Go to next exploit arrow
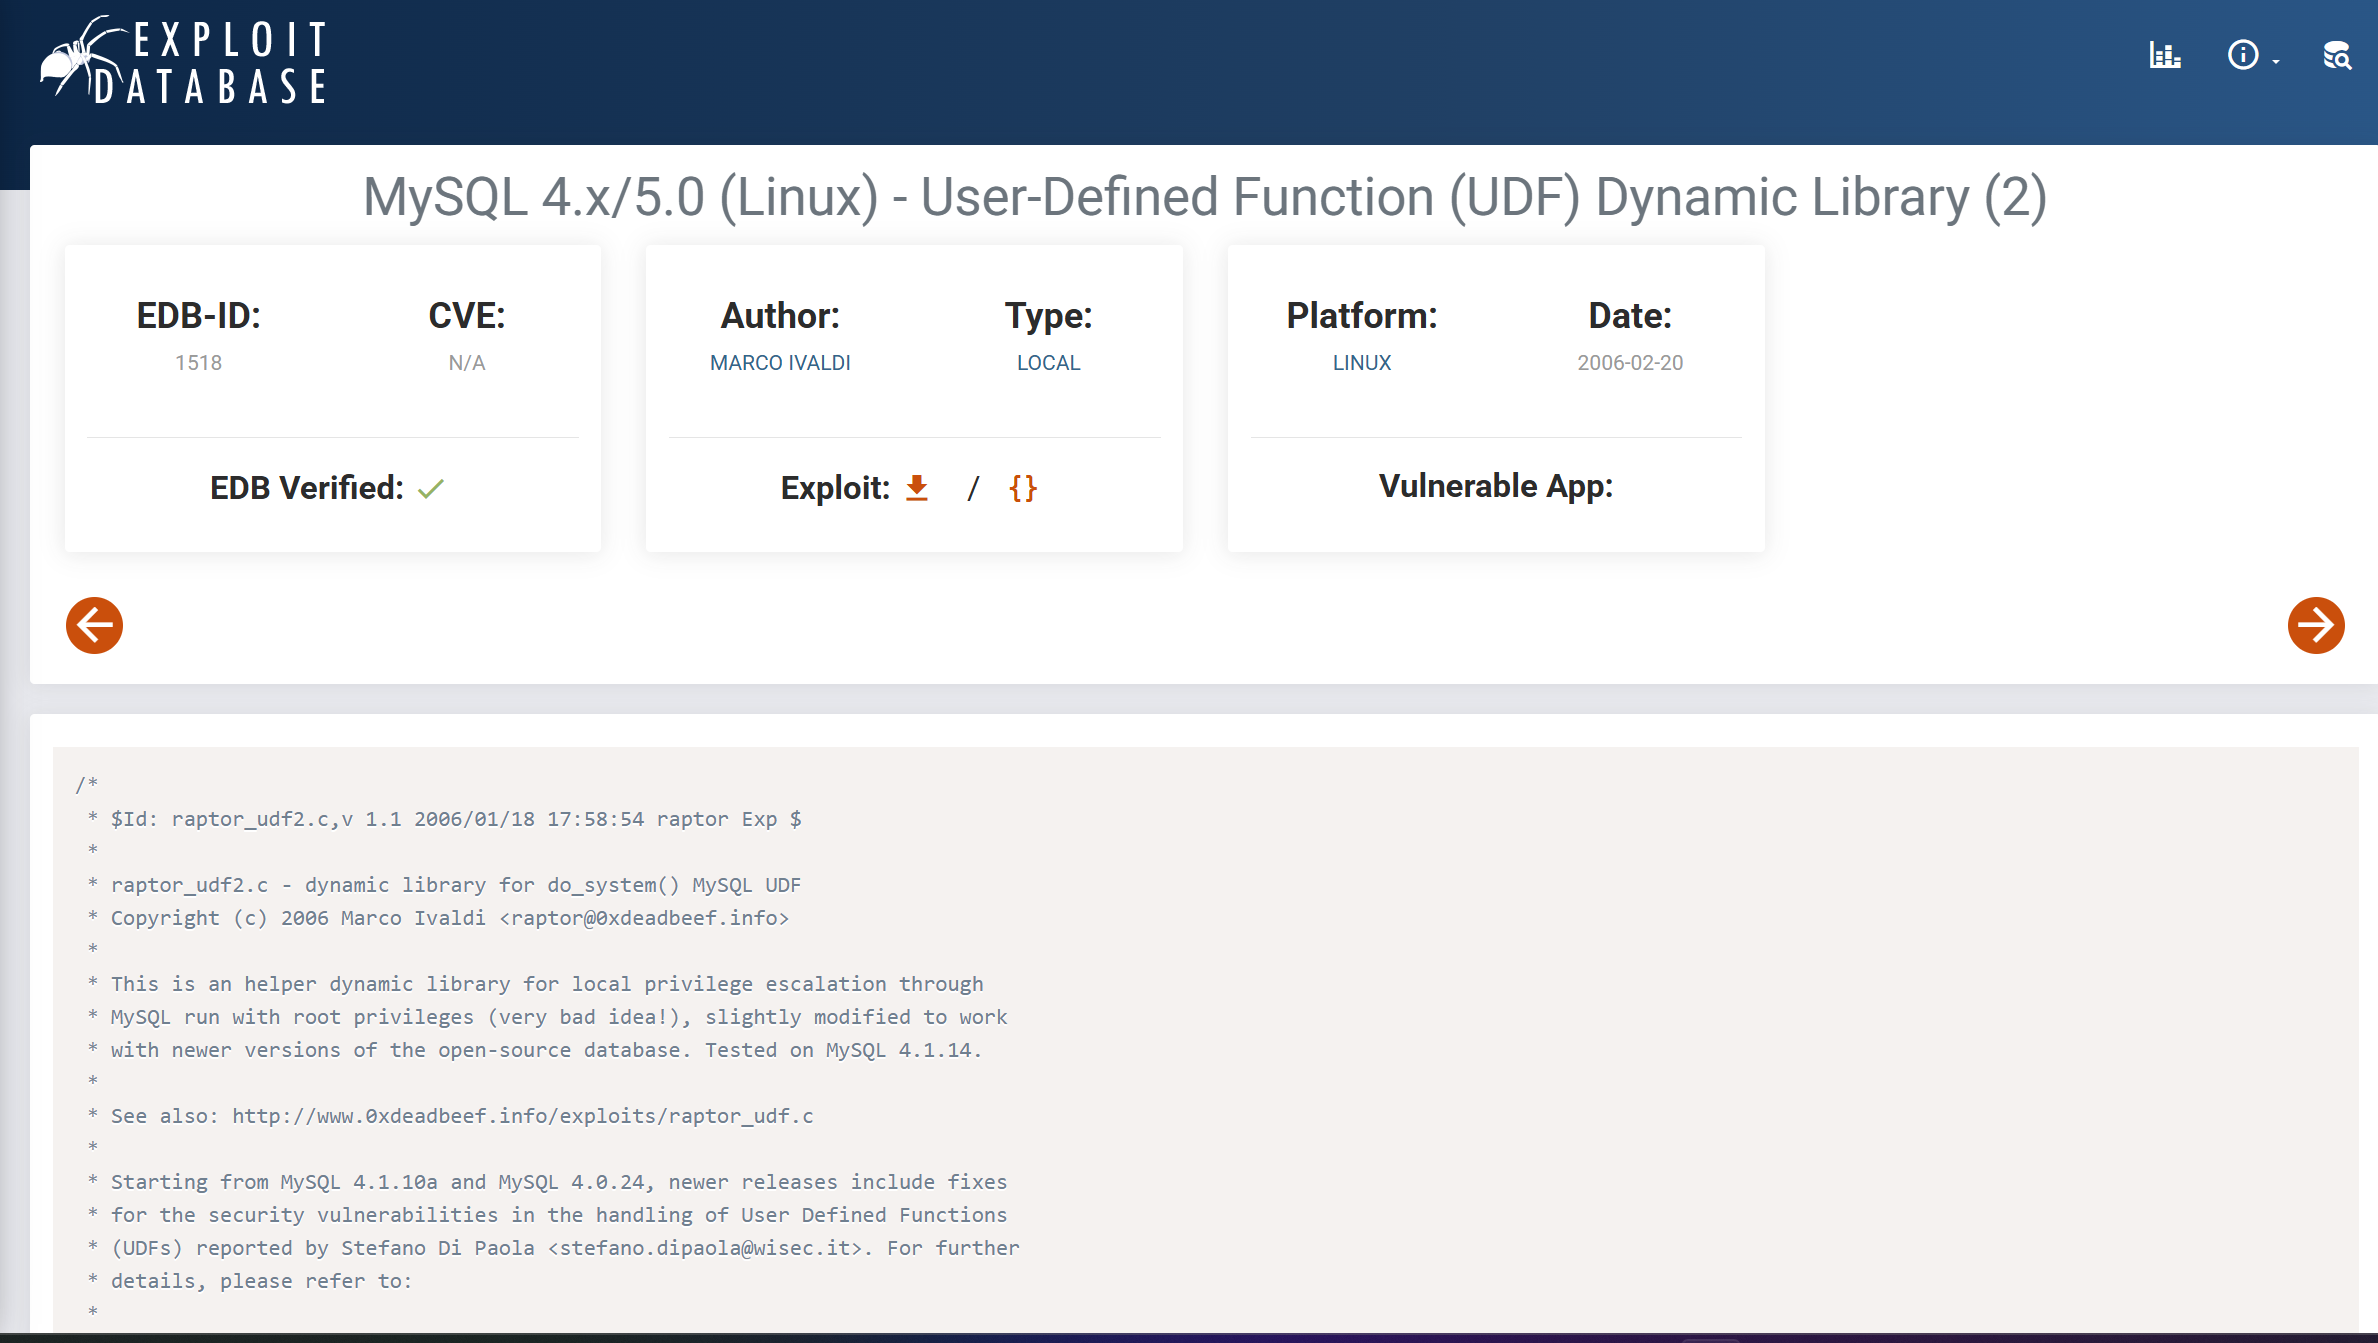This screenshot has height=1343, width=2378. [x=2315, y=626]
